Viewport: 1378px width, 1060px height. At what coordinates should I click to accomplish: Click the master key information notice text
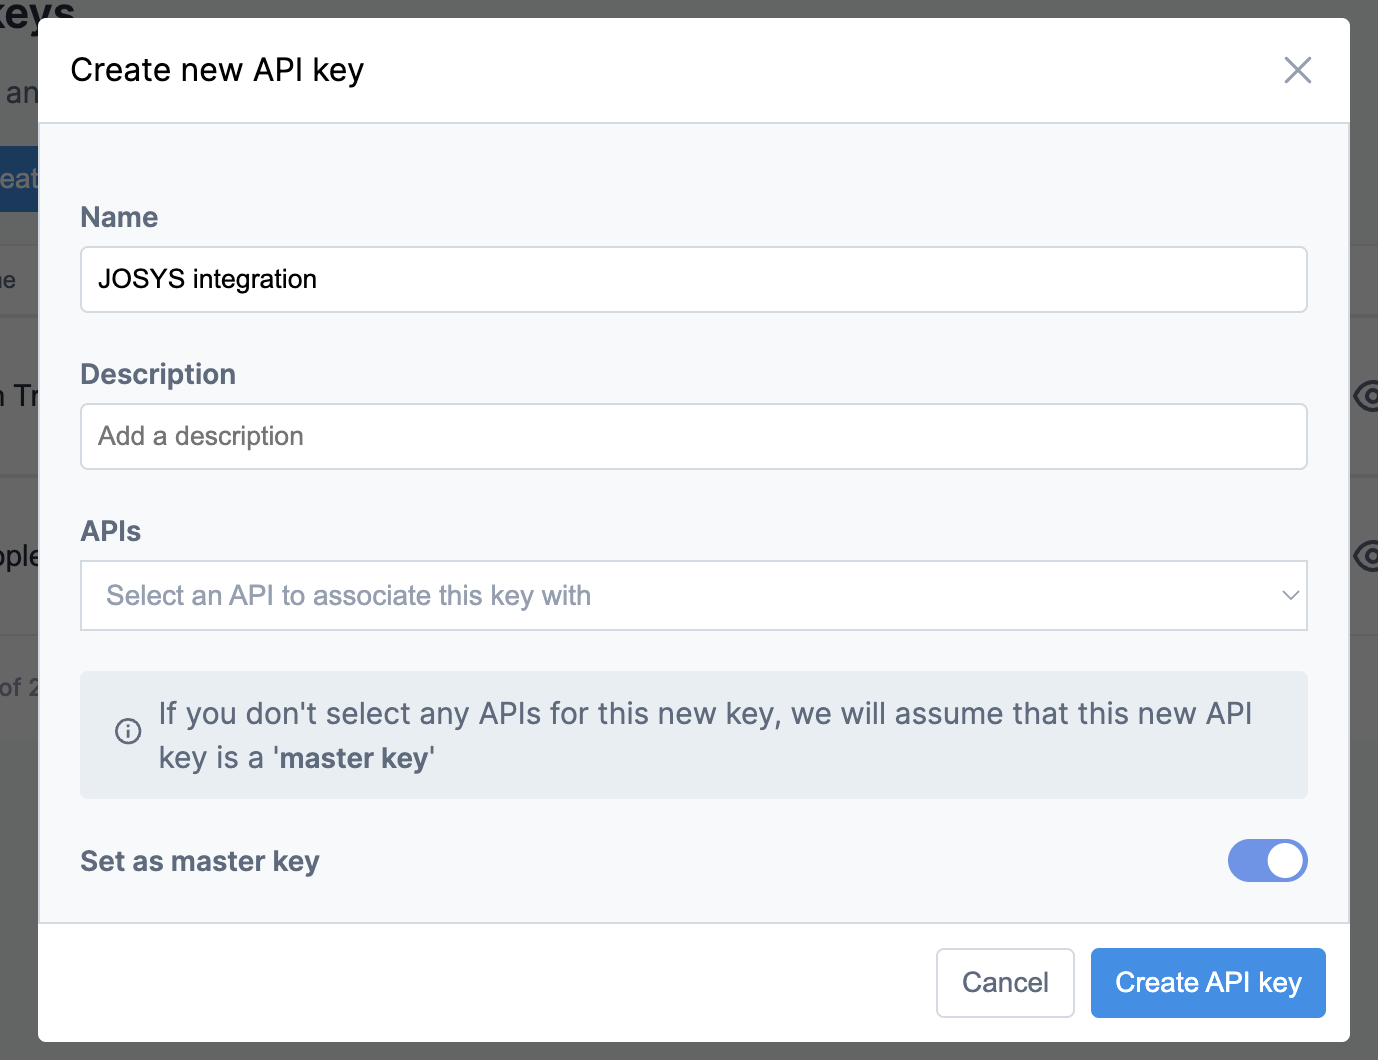[704, 714]
